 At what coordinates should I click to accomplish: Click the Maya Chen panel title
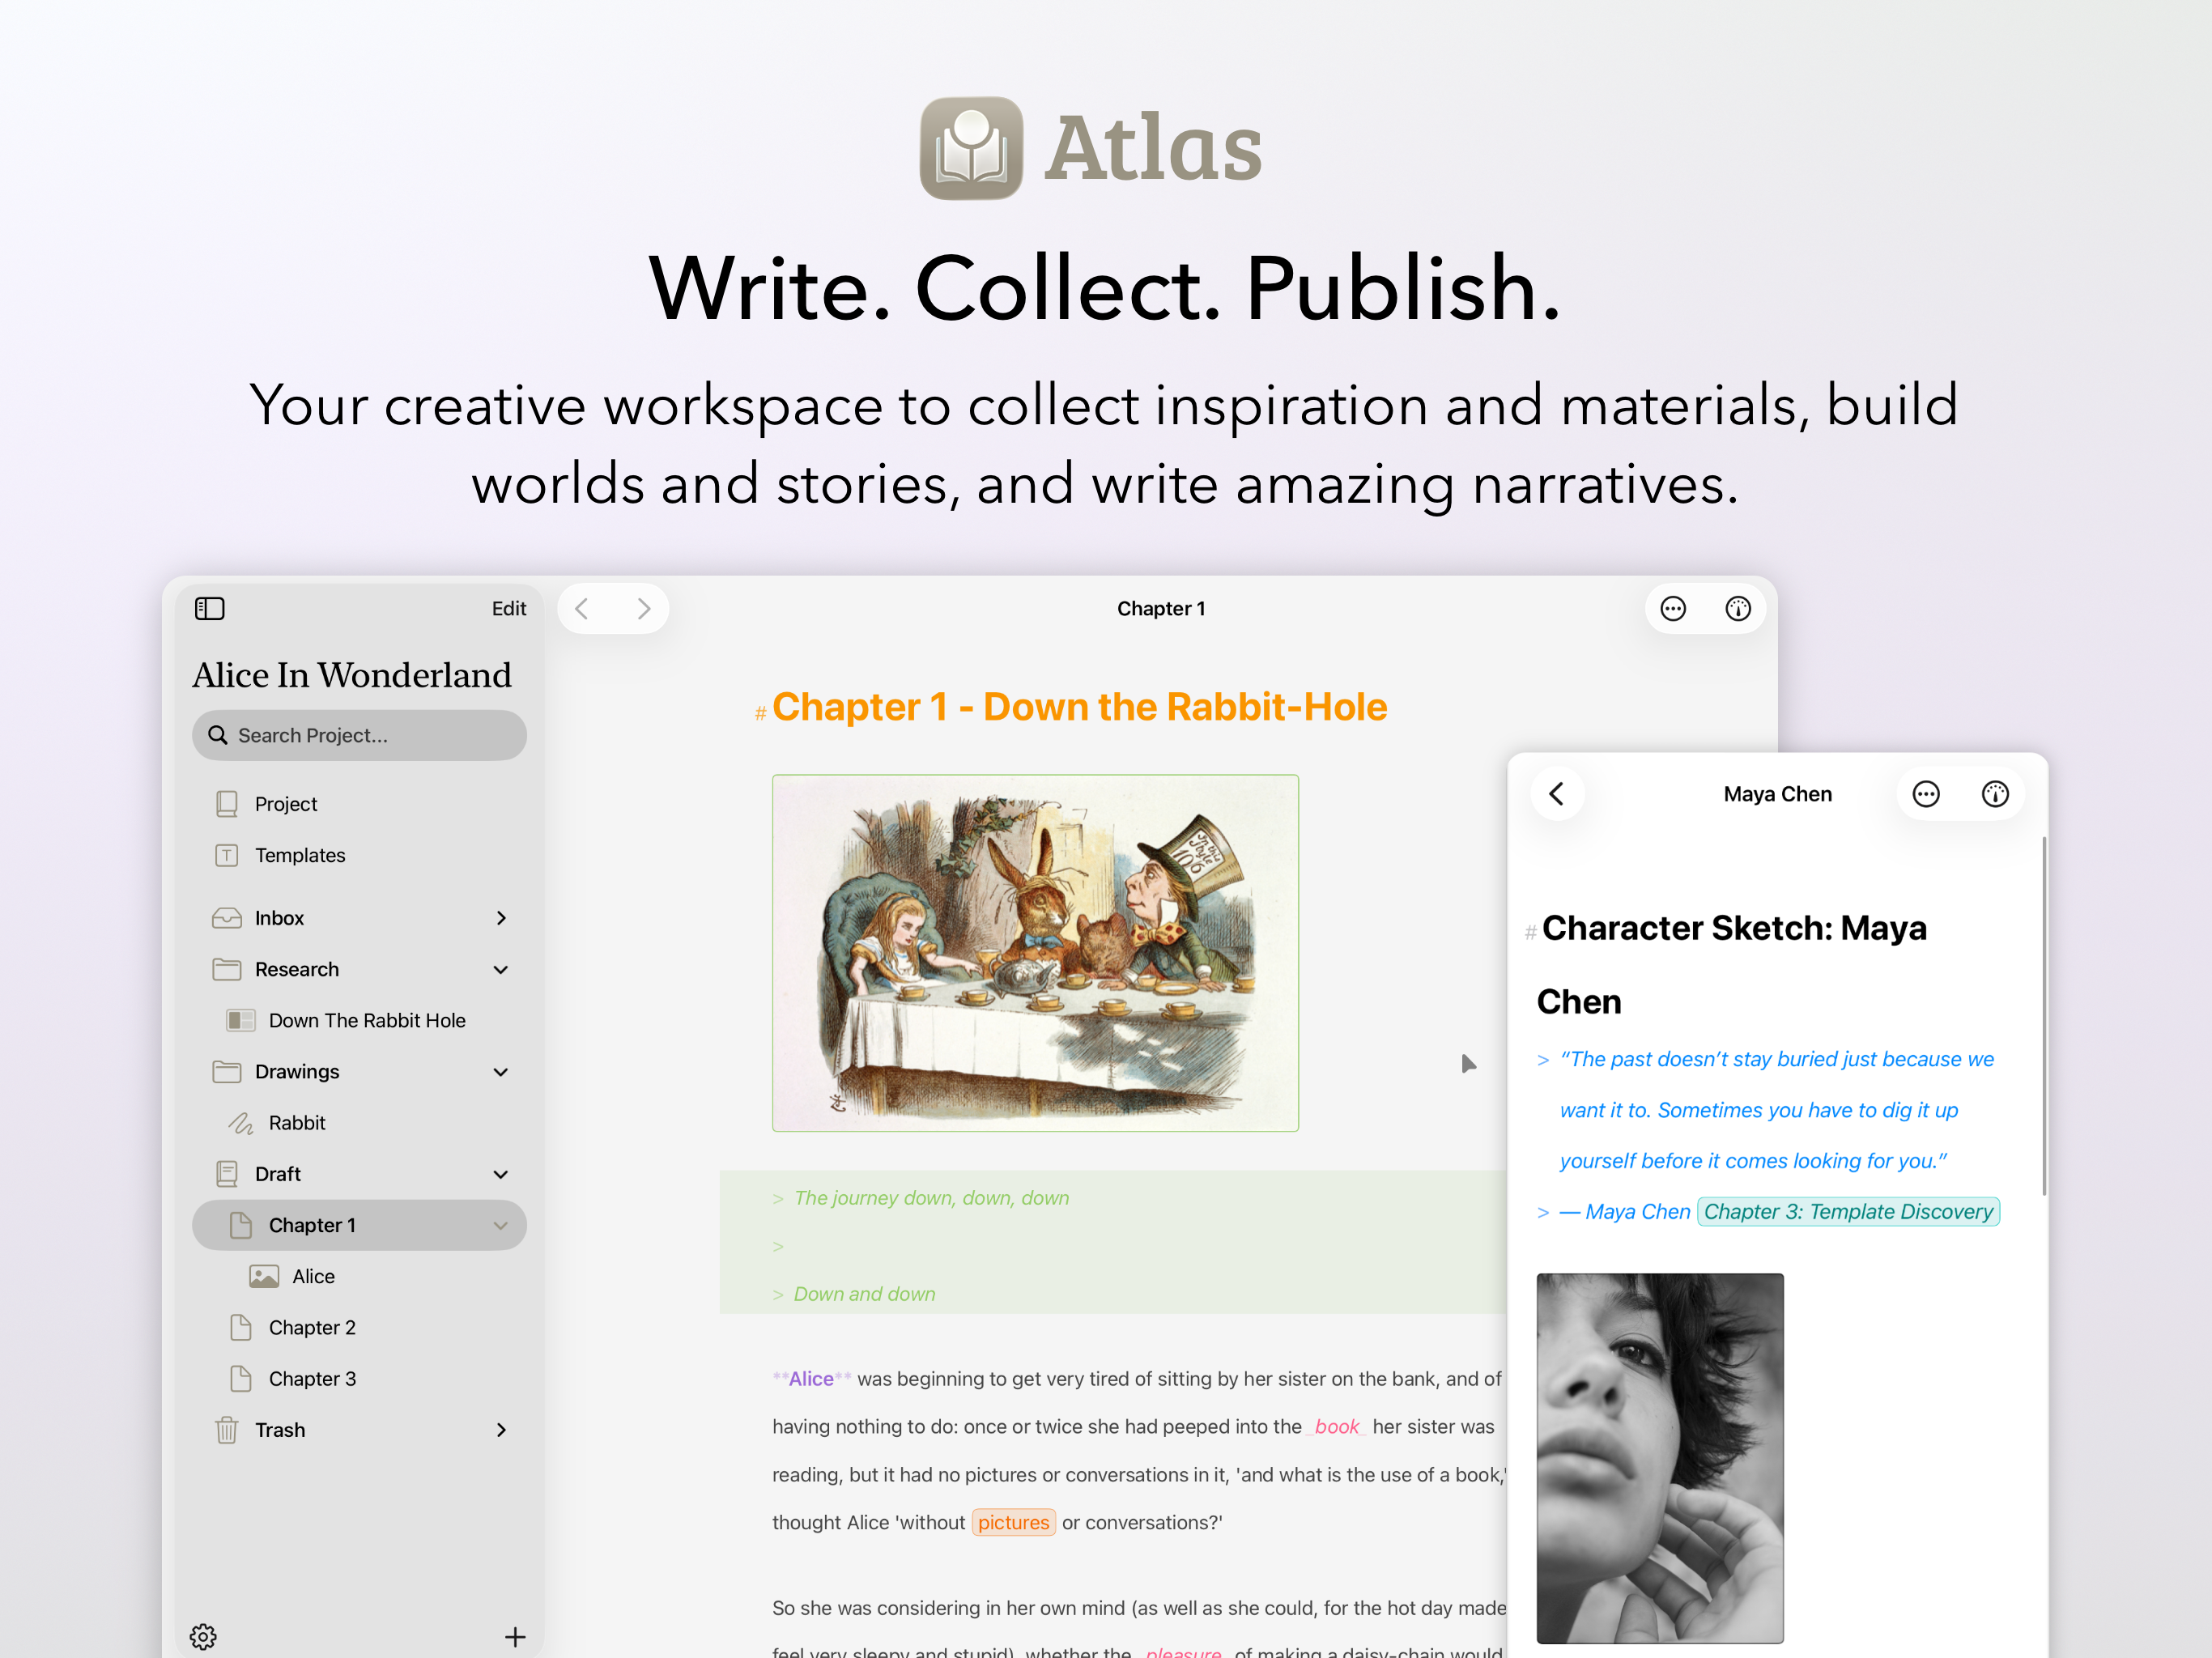tap(1777, 794)
